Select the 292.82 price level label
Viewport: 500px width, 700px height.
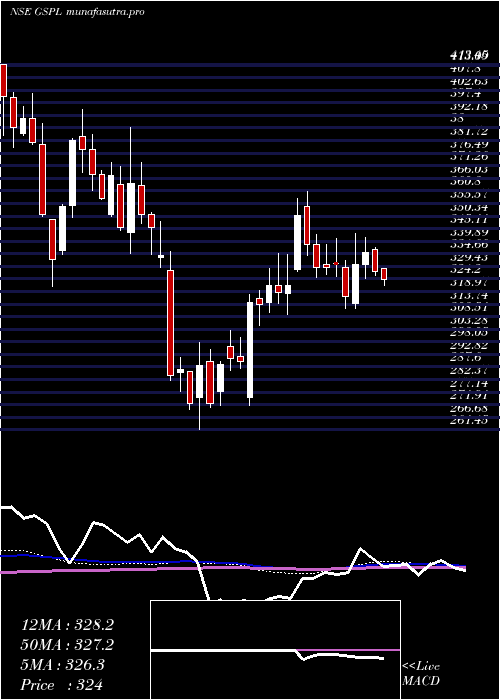(469, 346)
